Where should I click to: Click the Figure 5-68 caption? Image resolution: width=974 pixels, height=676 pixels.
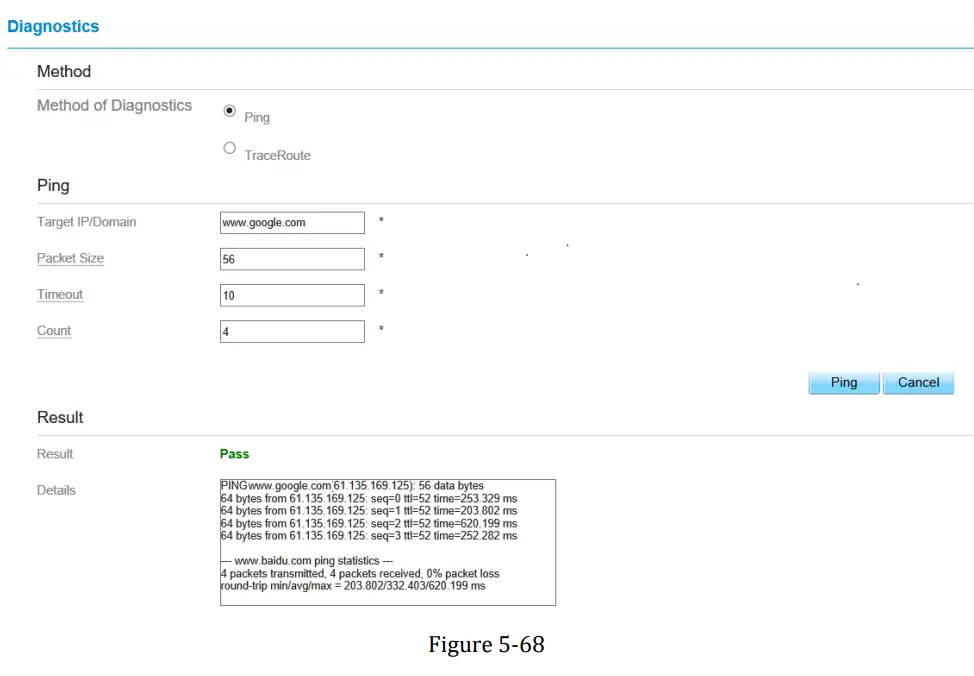coord(486,645)
